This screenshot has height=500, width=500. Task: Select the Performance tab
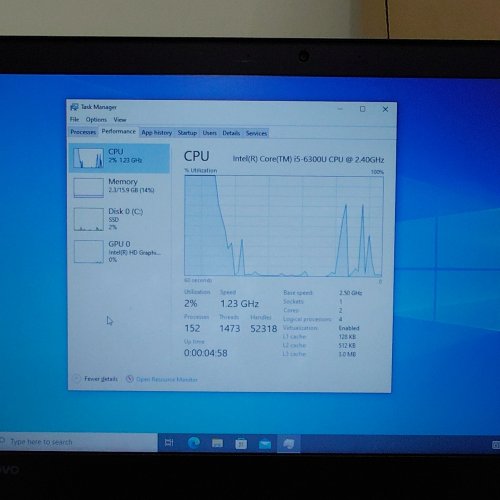pos(119,131)
